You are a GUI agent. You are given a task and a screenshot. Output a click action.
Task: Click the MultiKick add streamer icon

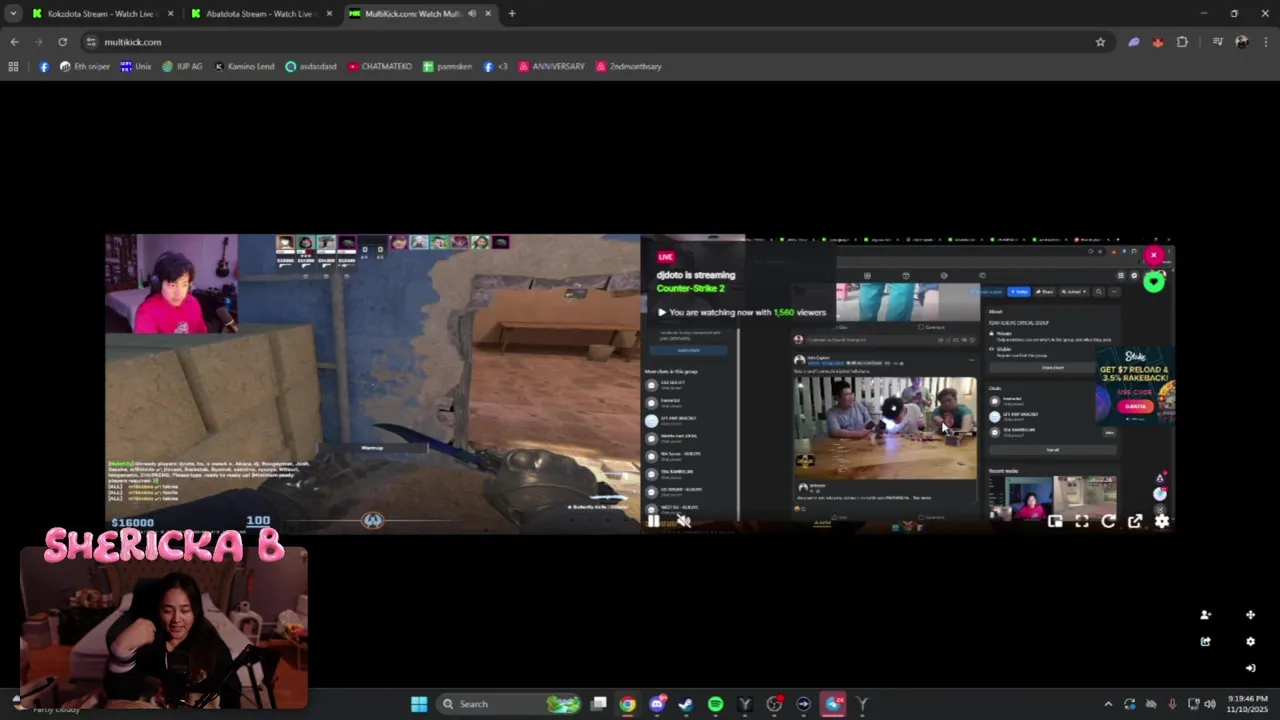click(x=1205, y=615)
